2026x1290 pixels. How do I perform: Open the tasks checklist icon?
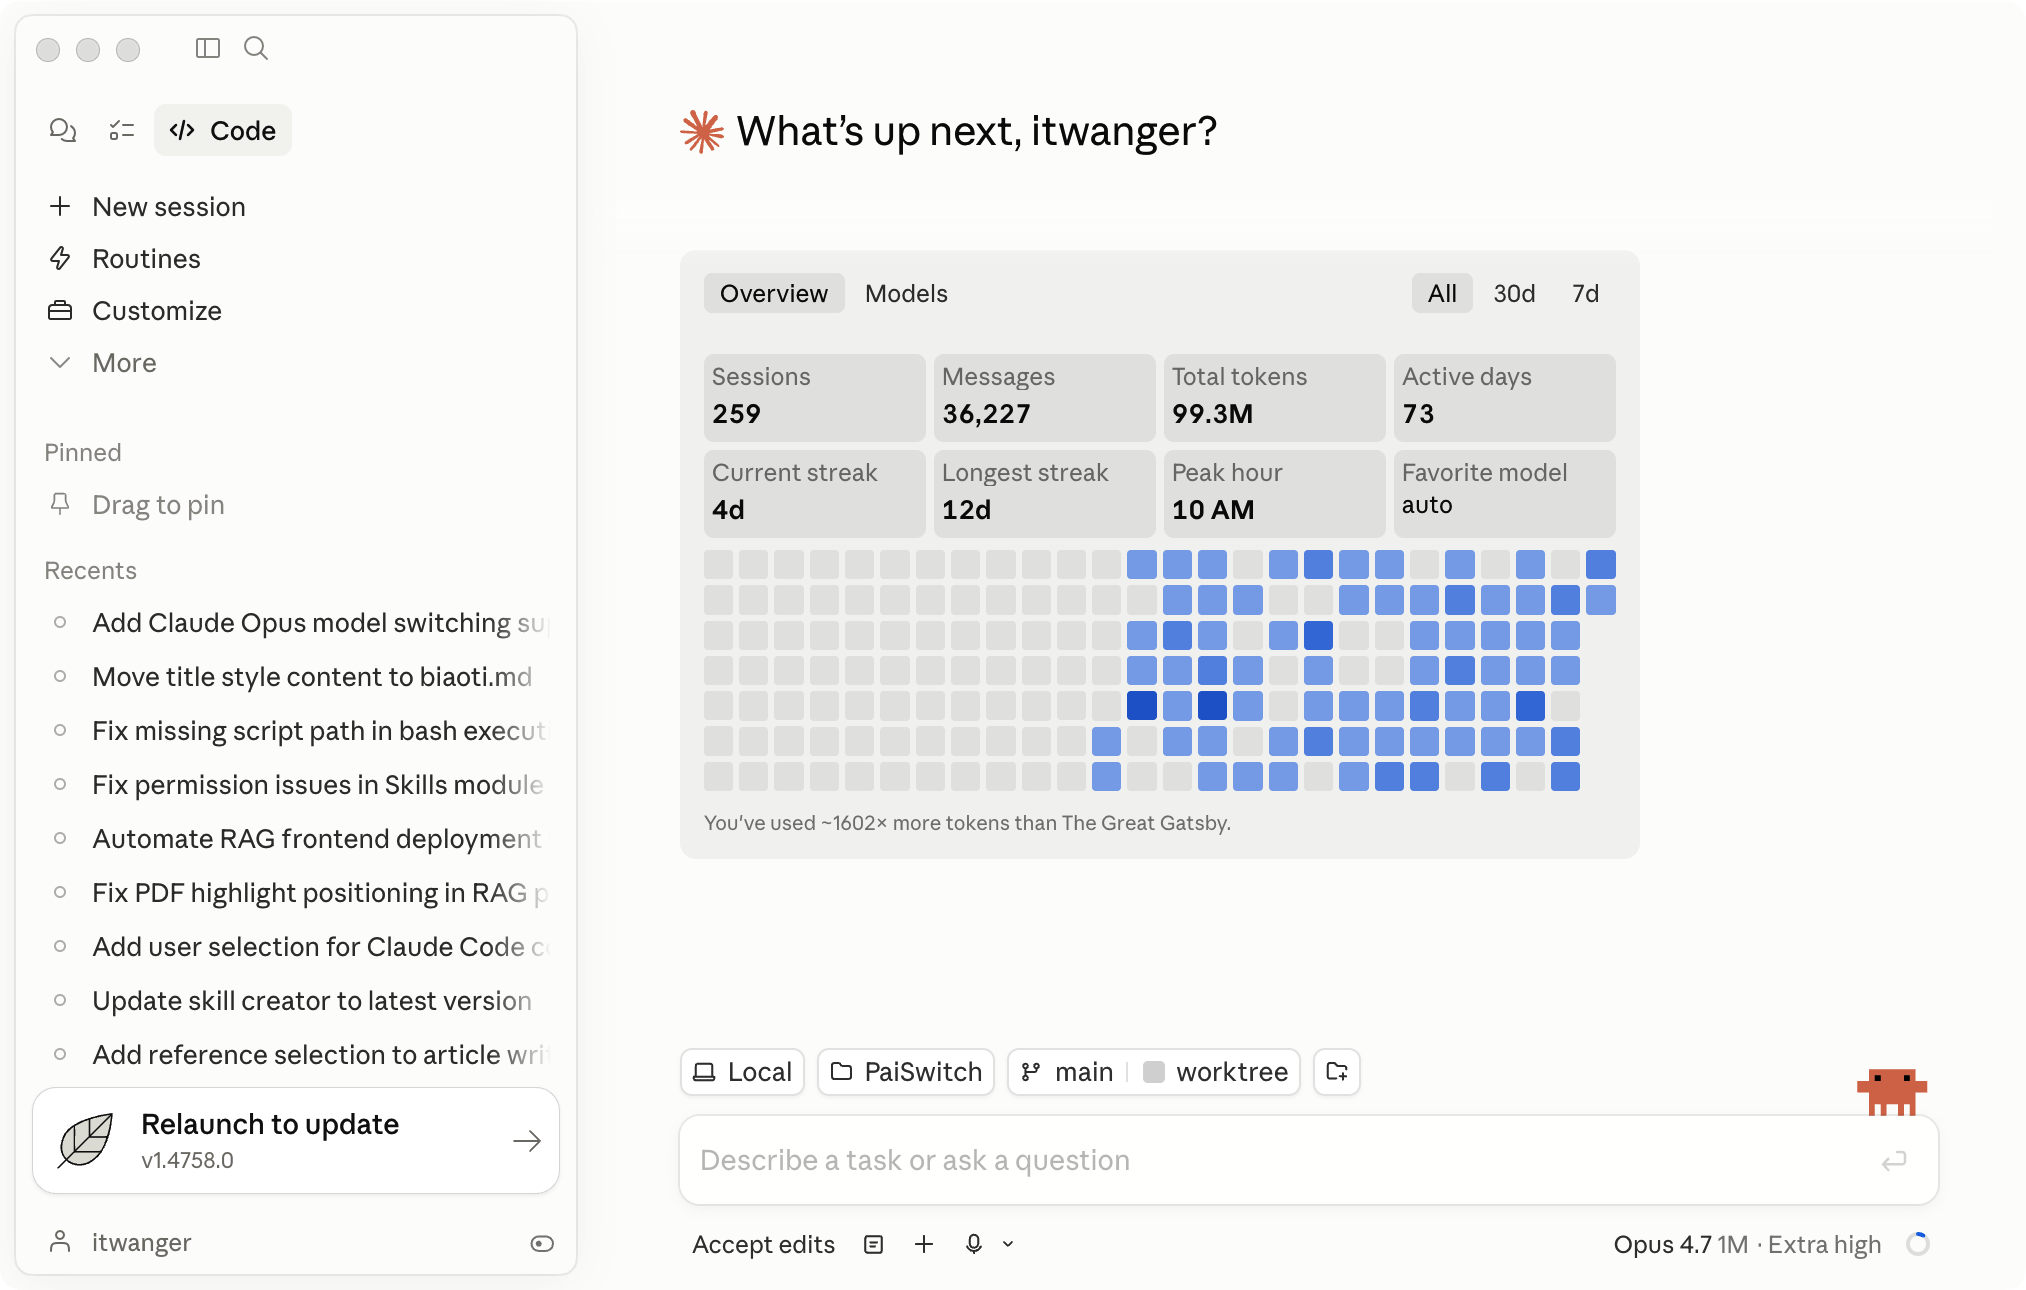[x=122, y=130]
